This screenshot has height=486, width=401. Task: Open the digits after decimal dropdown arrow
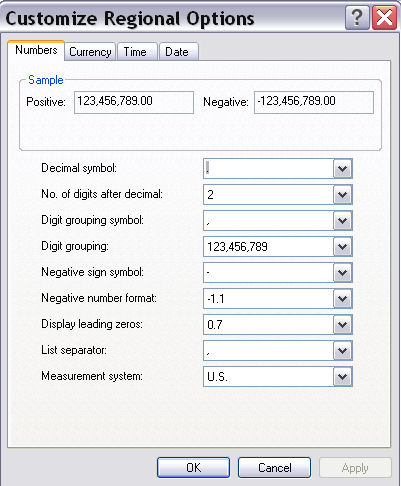[342, 195]
